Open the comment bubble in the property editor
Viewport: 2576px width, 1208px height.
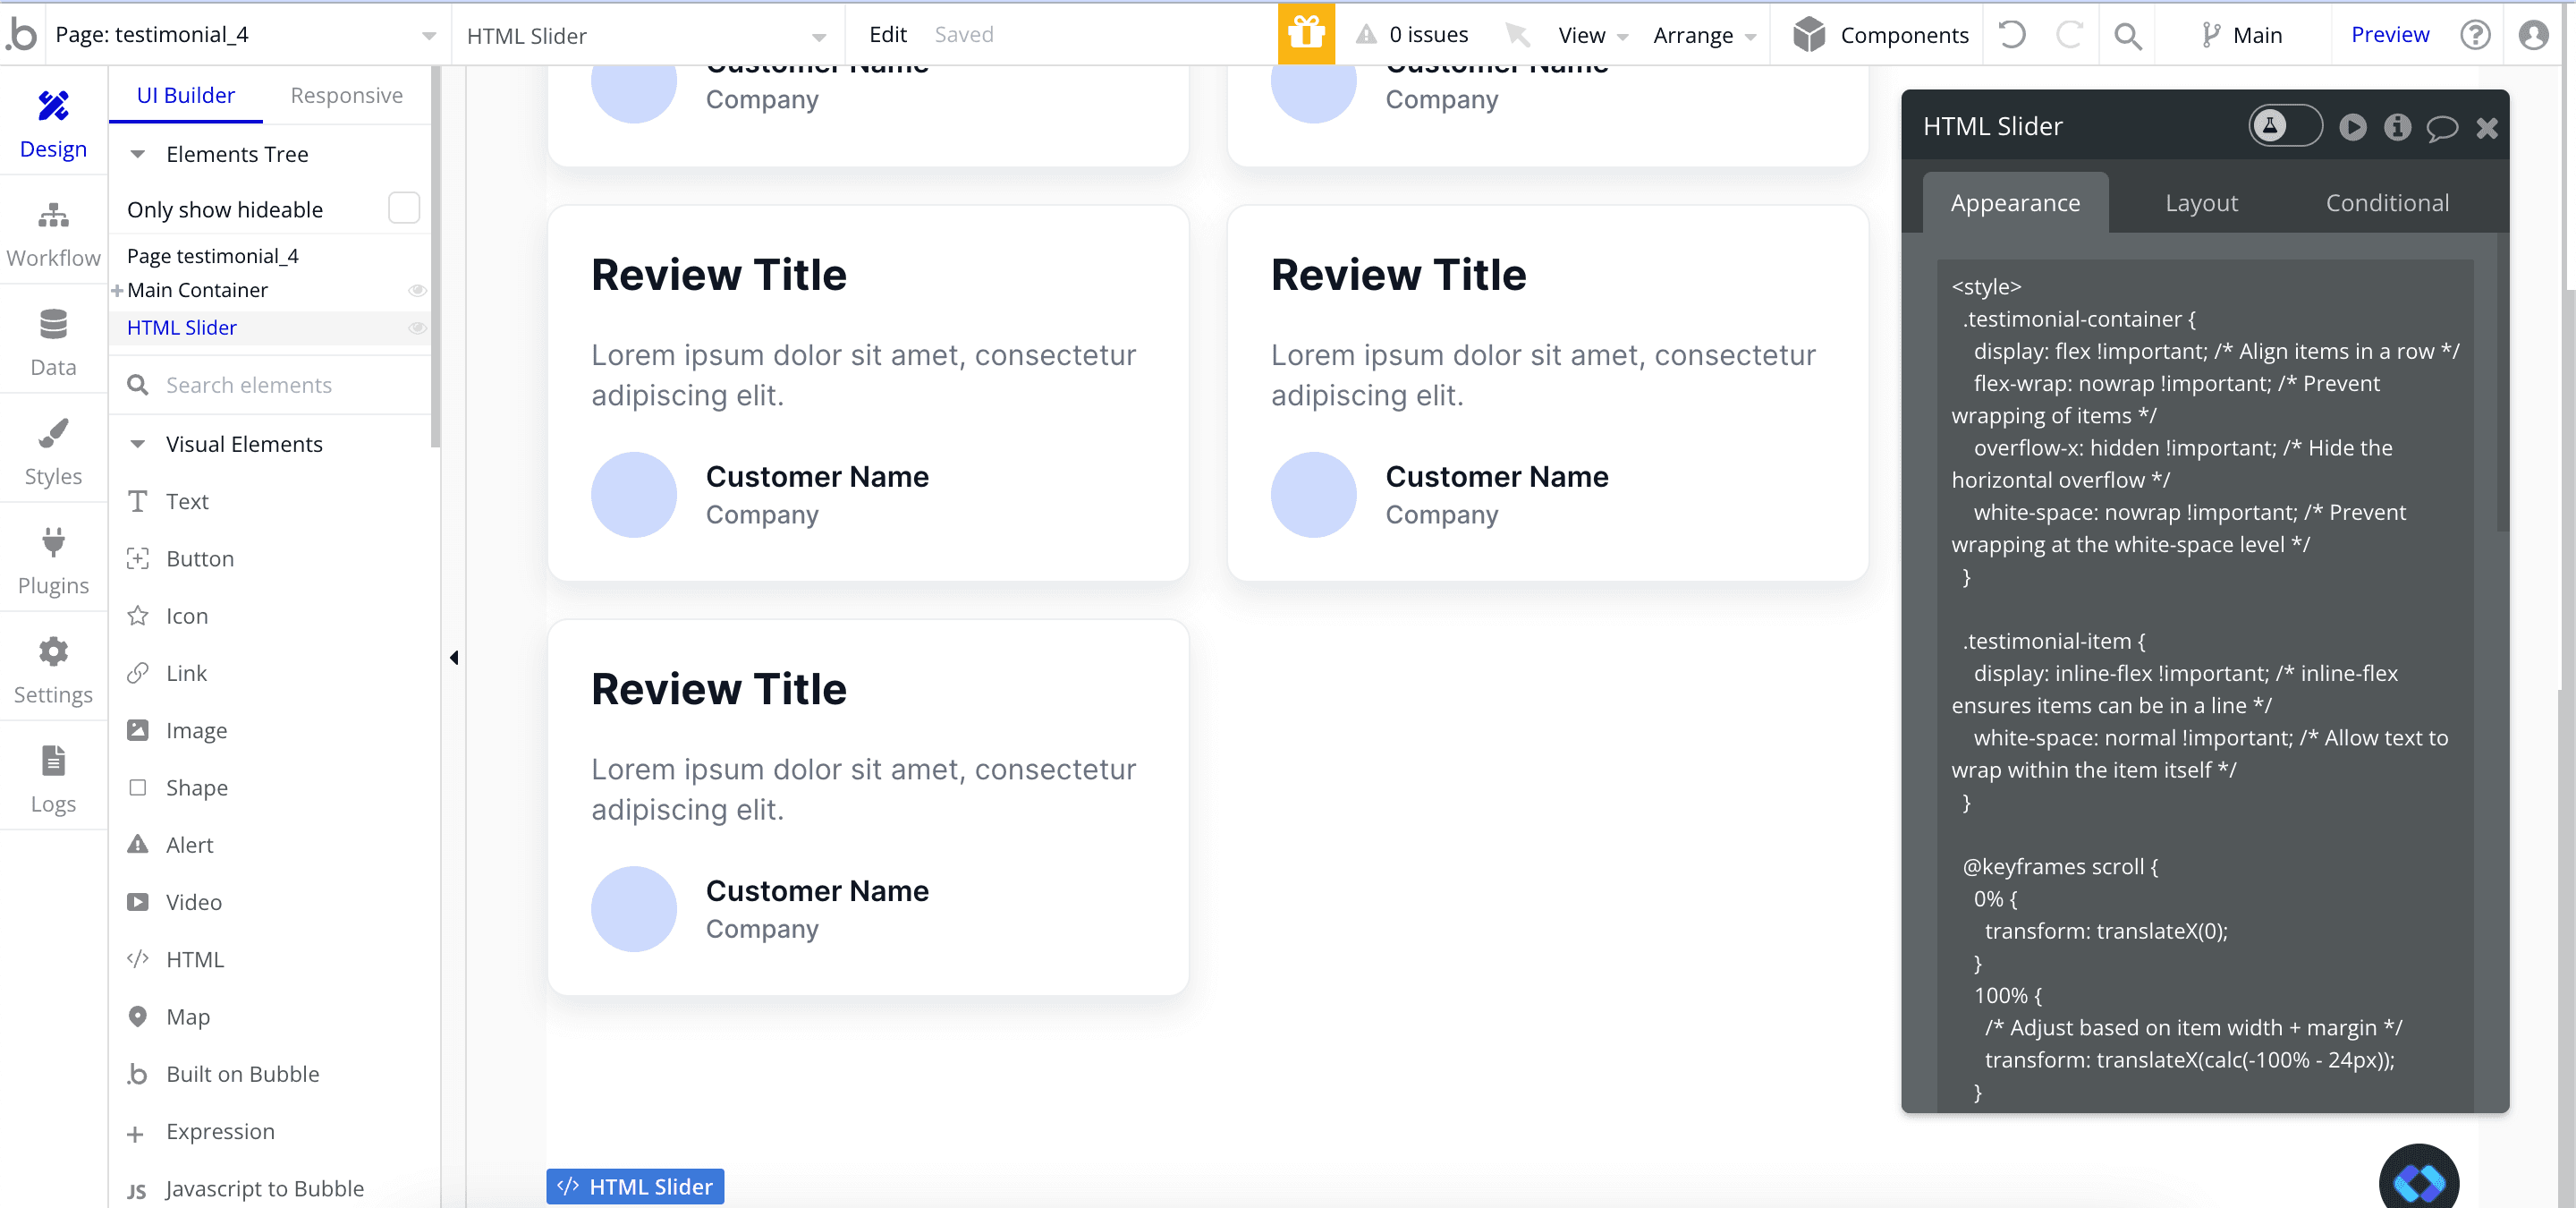[2442, 127]
